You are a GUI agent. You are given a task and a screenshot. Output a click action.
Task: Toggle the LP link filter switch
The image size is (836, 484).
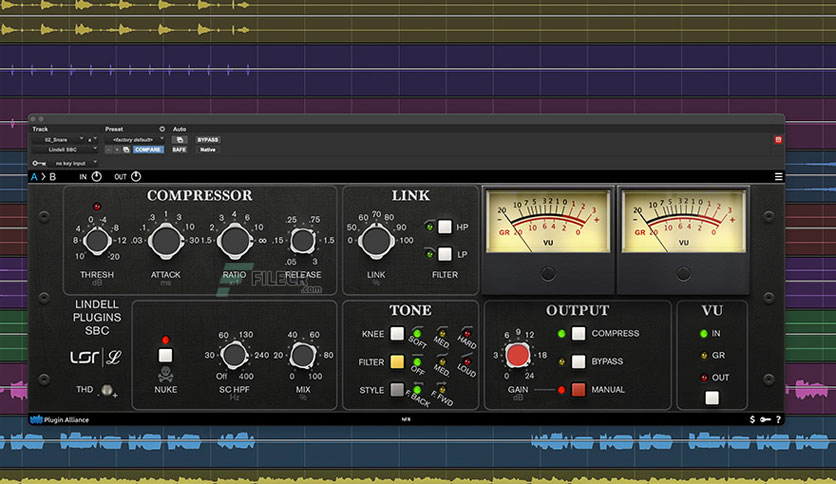point(444,256)
